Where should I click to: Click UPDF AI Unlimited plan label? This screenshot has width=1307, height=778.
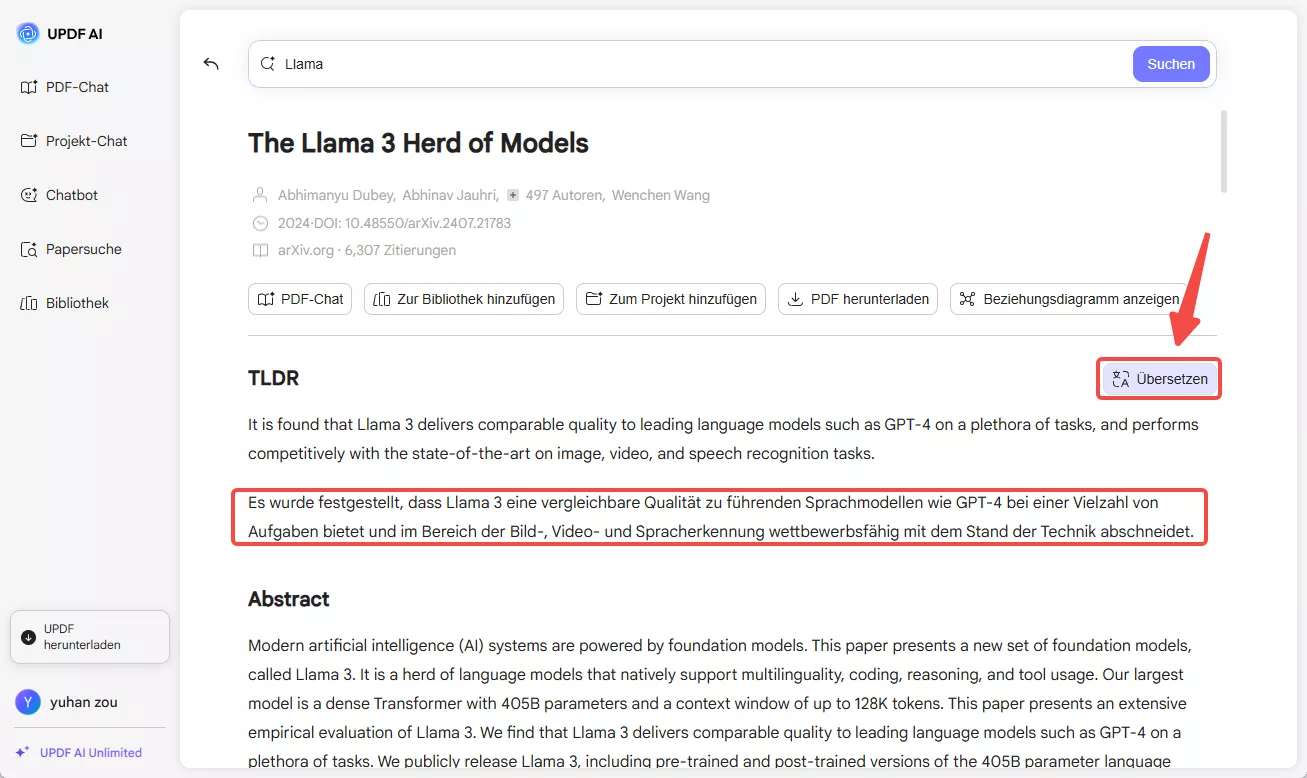pyautogui.click(x=91, y=752)
